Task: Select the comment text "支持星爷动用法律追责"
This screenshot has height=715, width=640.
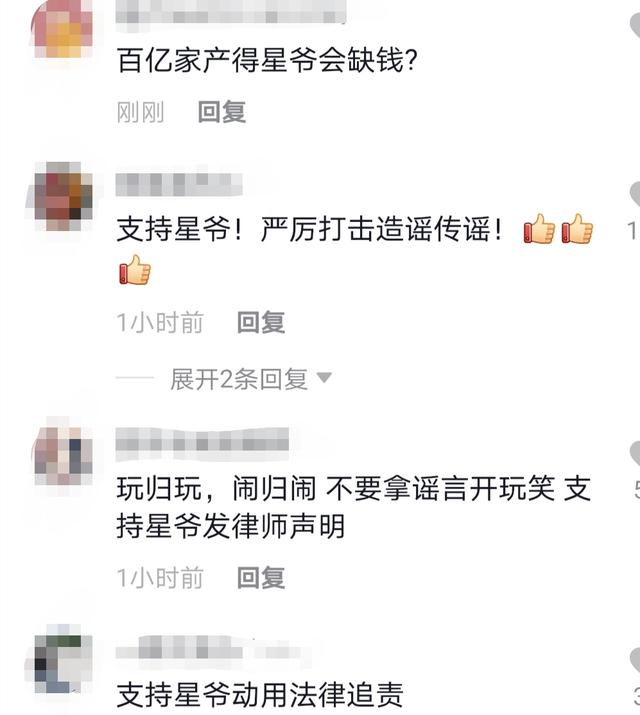Action: click(x=260, y=694)
